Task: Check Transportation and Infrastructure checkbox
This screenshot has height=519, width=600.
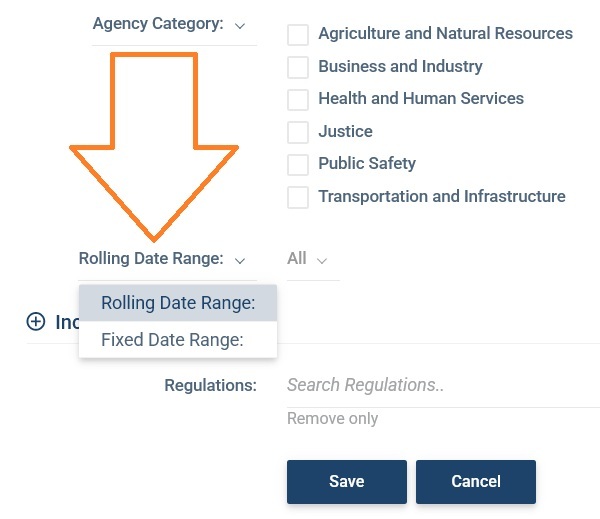Action: pyautogui.click(x=298, y=197)
